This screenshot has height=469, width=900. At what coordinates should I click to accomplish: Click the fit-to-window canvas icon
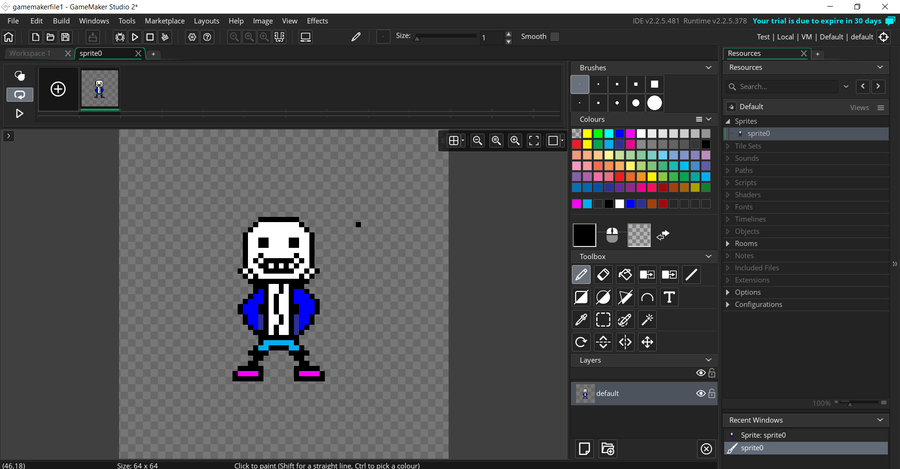click(534, 141)
